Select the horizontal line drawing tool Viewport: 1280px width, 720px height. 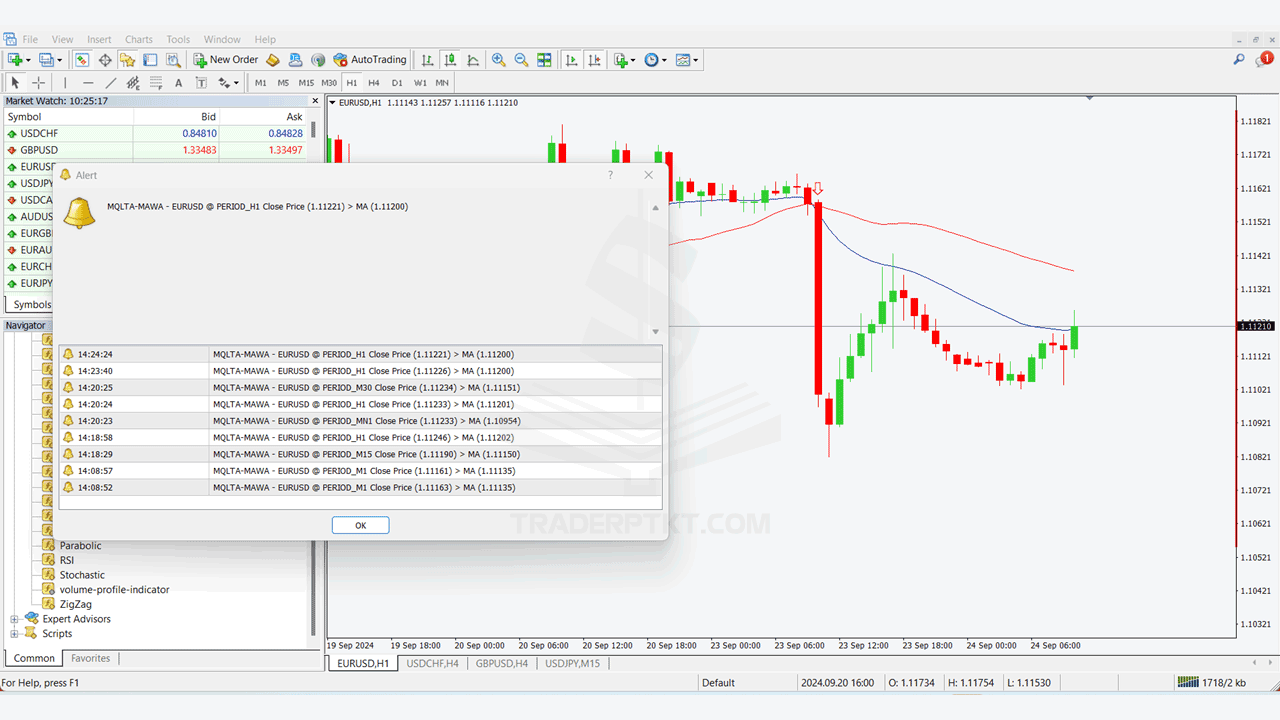tap(88, 83)
